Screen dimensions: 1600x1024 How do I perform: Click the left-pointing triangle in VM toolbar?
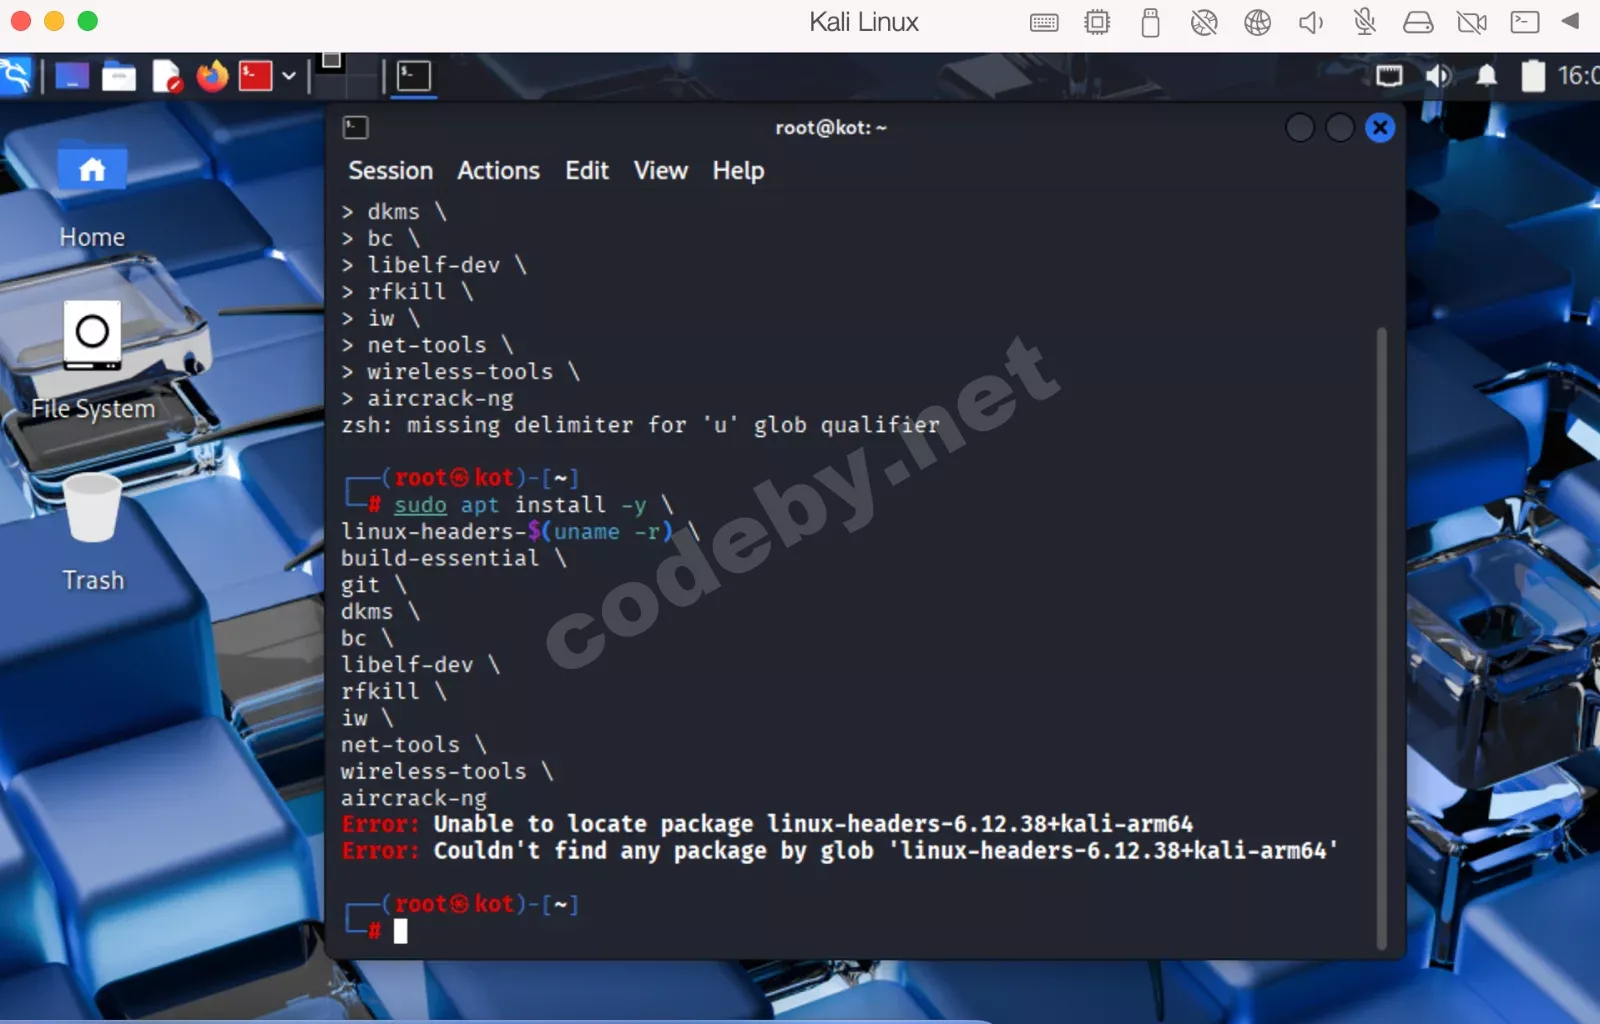(x=1570, y=21)
